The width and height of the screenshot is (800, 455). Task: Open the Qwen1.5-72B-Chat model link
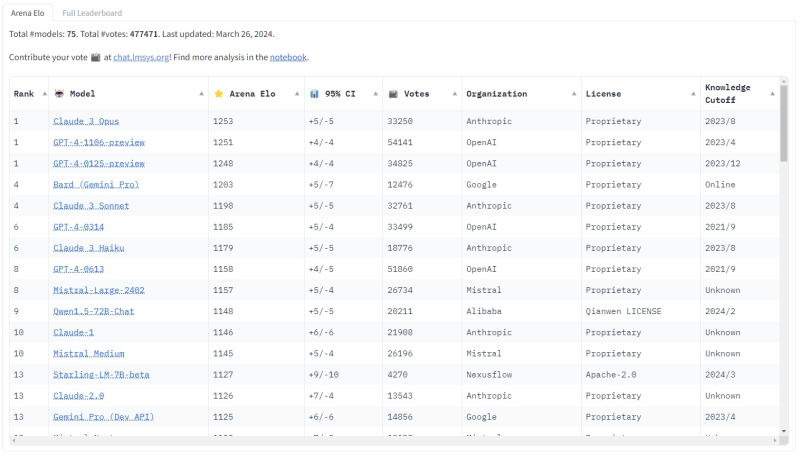pos(93,311)
